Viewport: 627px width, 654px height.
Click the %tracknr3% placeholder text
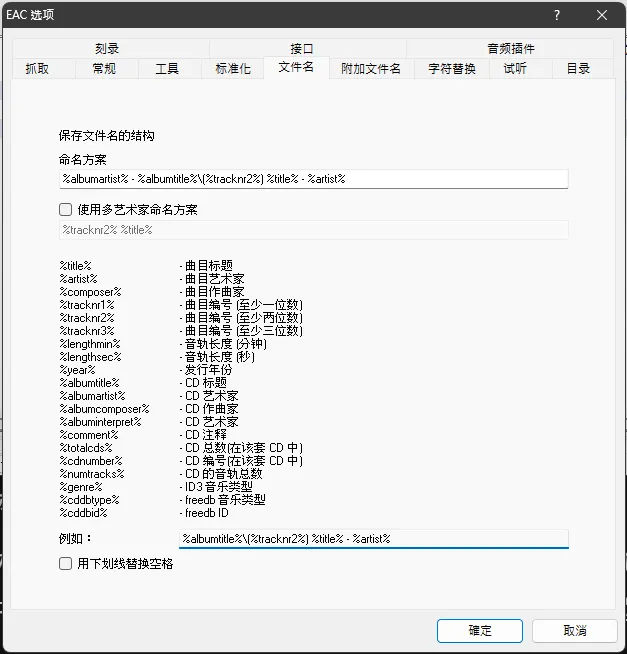point(87,331)
